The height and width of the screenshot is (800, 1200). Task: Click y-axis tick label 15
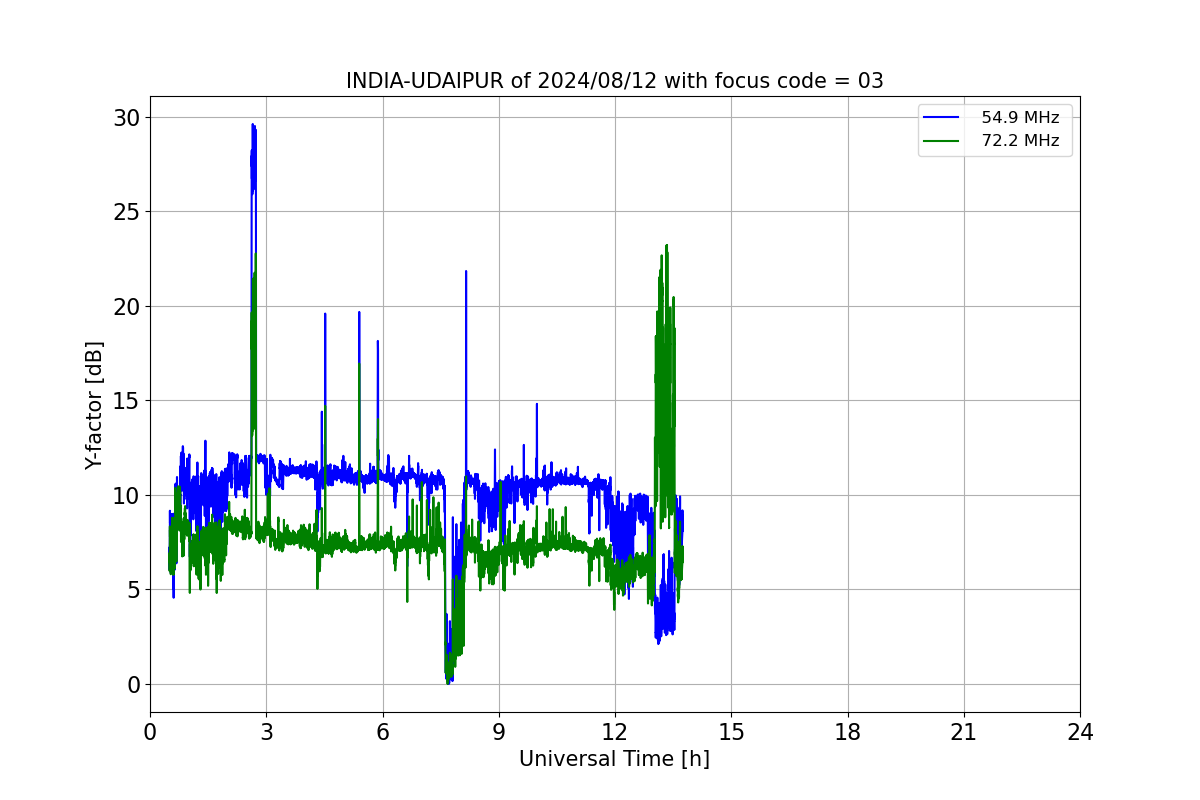pos(128,401)
